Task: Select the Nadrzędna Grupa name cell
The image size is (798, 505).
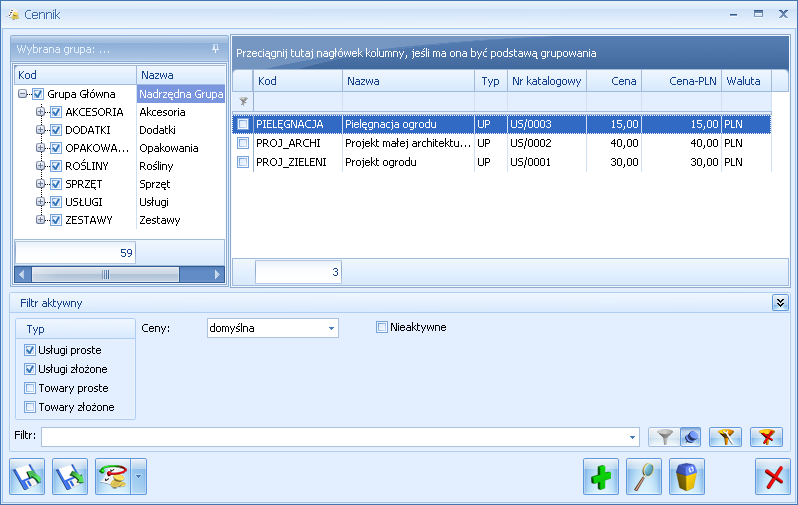Action: tap(181, 94)
